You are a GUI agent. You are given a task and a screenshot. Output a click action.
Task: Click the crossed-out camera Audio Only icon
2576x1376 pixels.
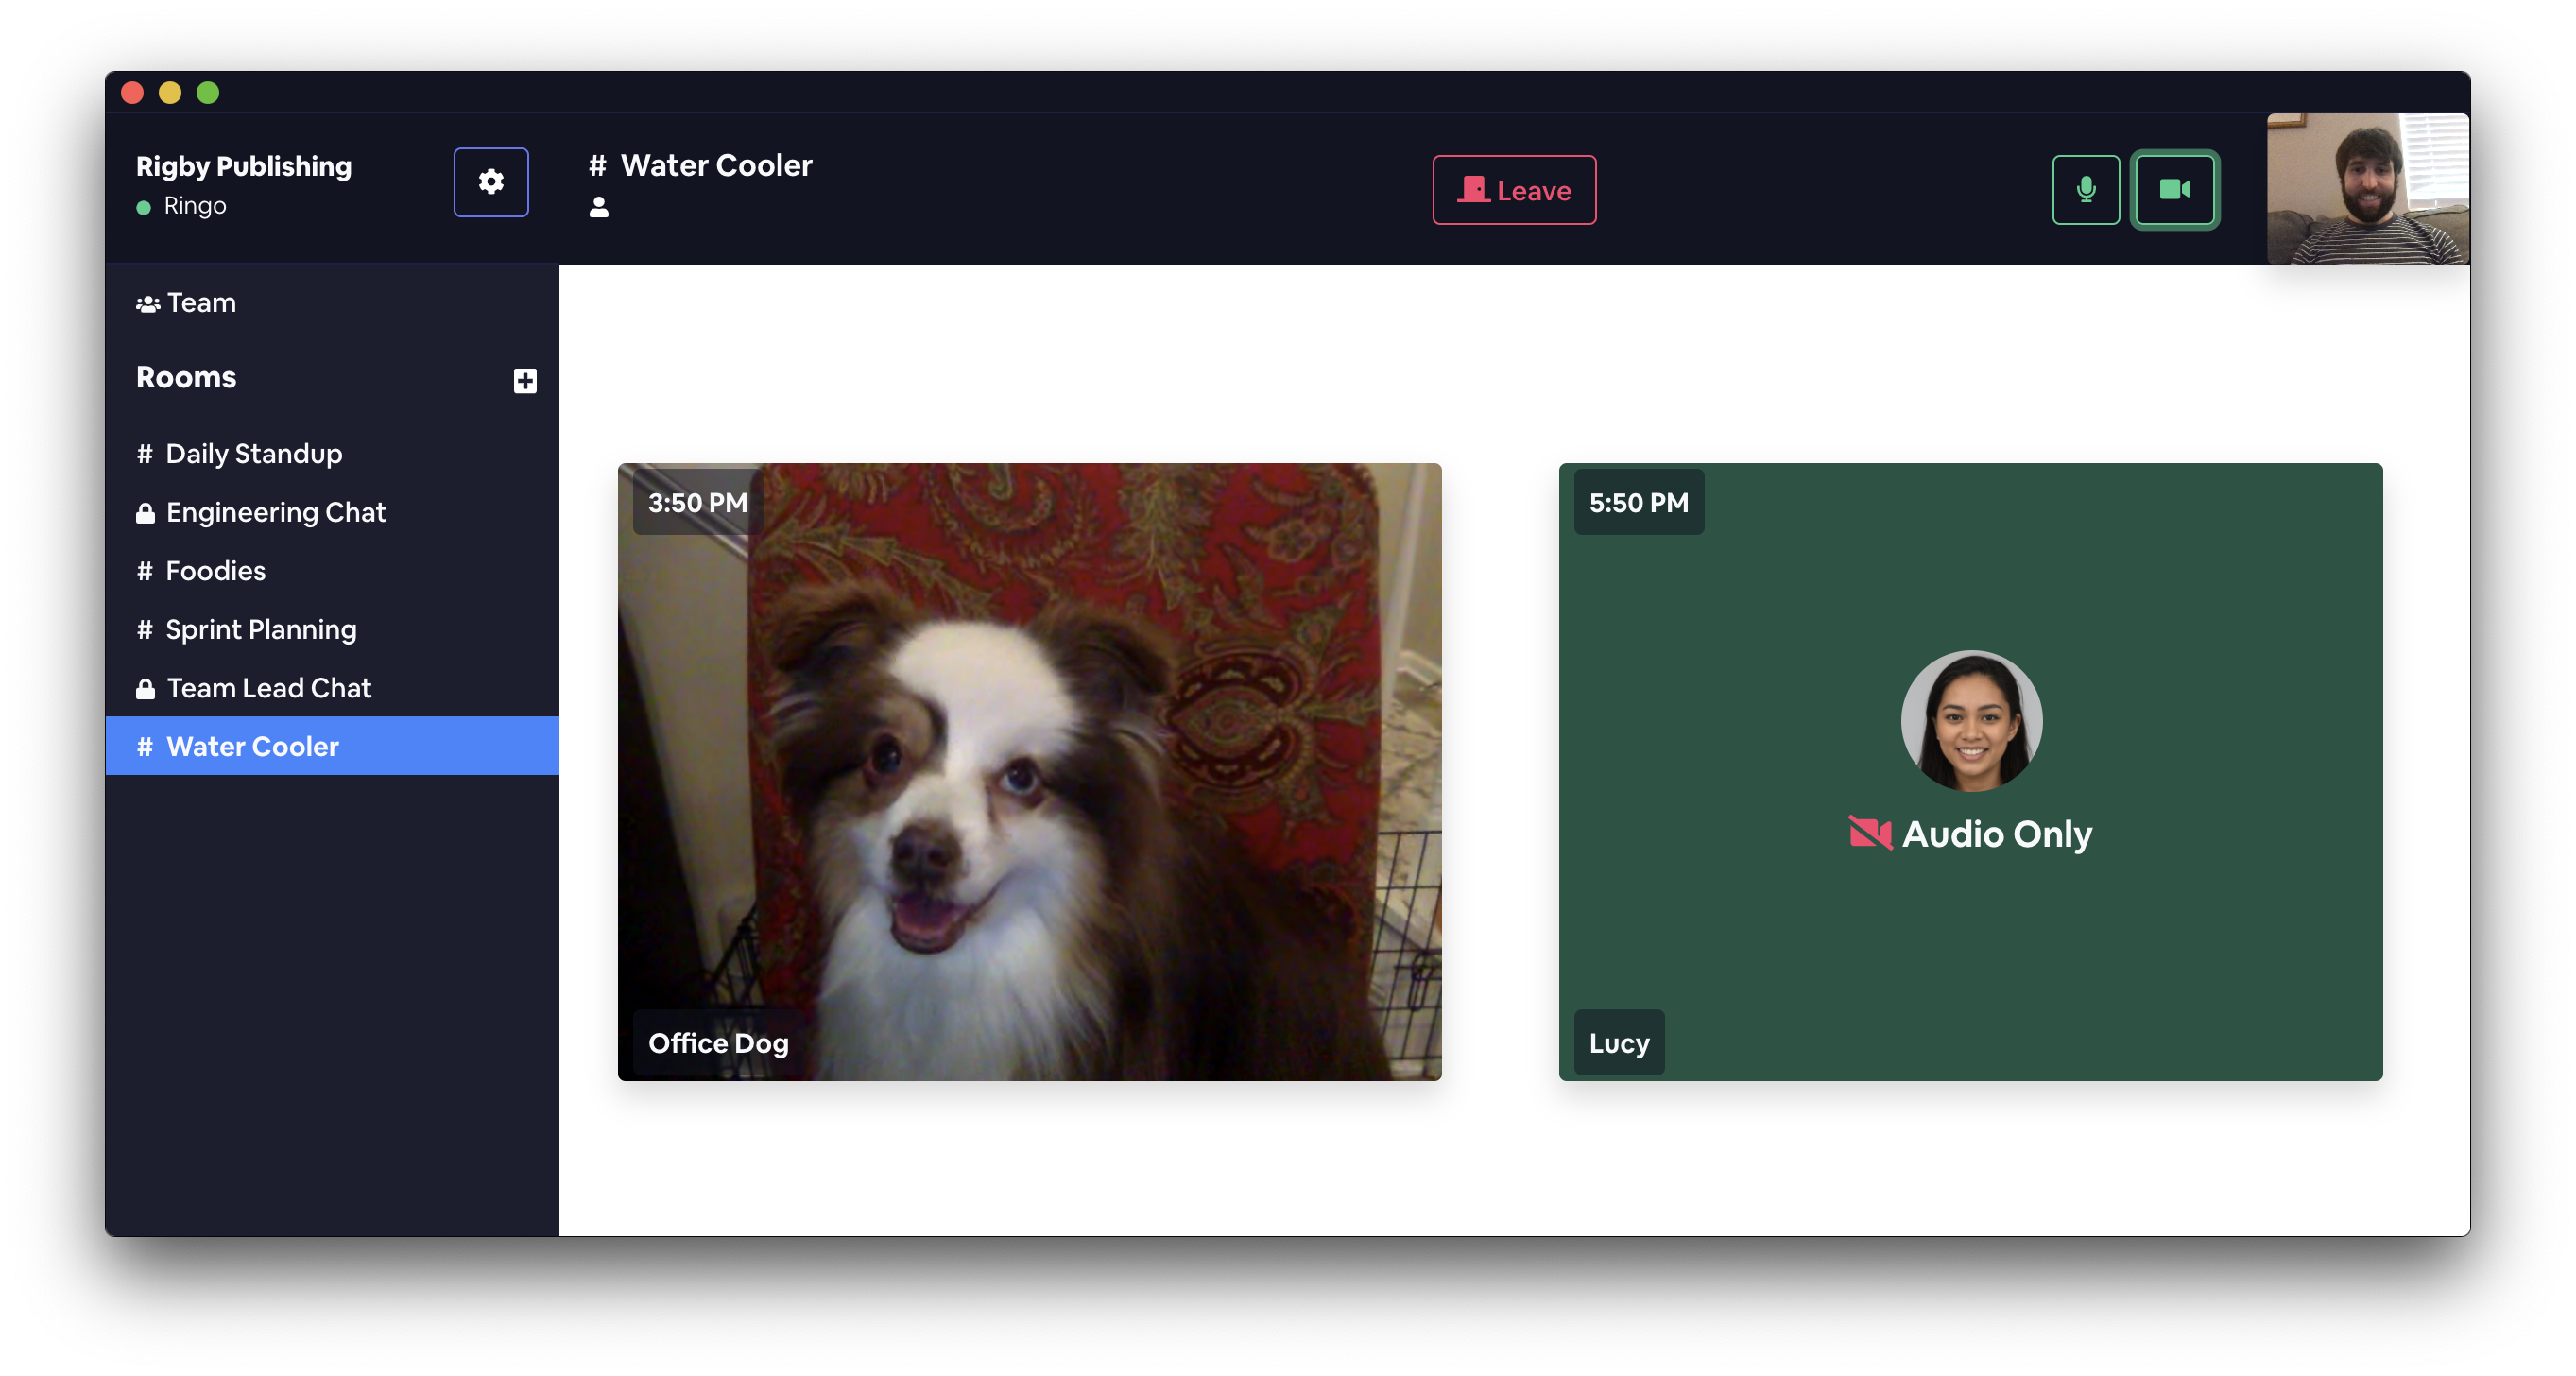click(1869, 833)
